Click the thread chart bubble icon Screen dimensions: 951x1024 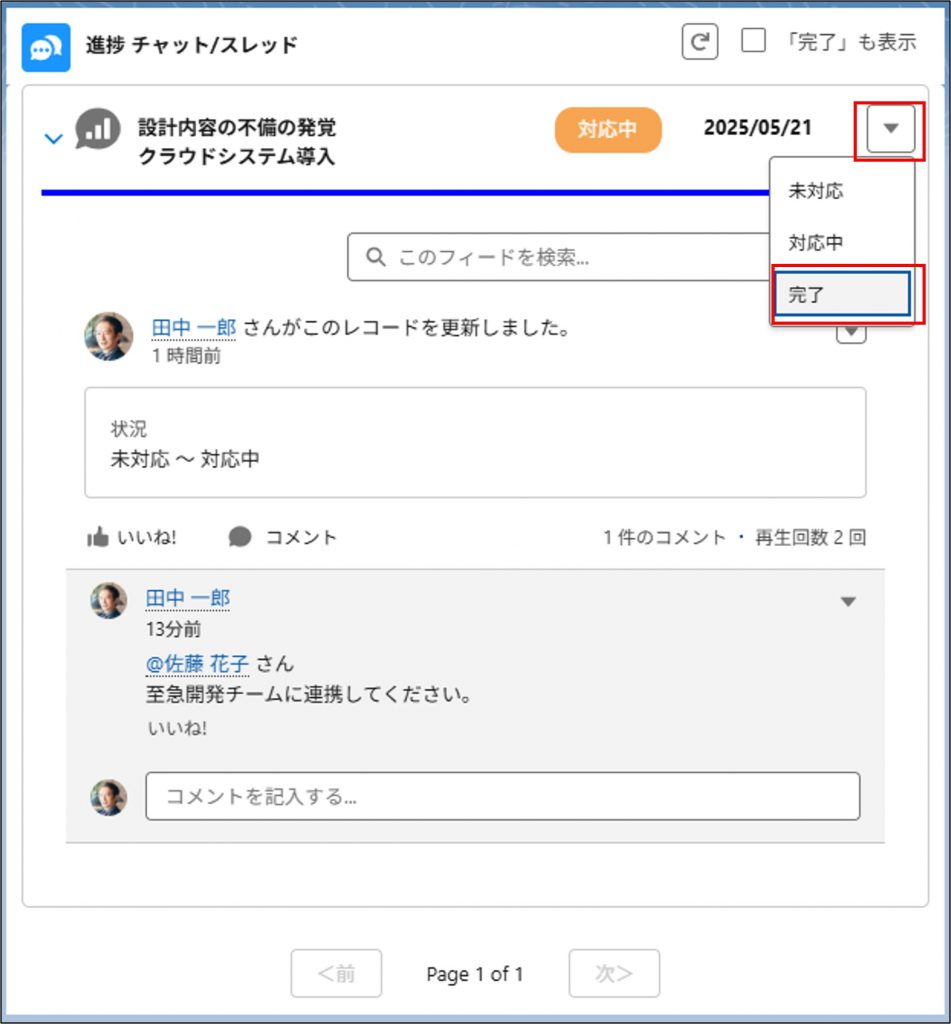pos(98,130)
